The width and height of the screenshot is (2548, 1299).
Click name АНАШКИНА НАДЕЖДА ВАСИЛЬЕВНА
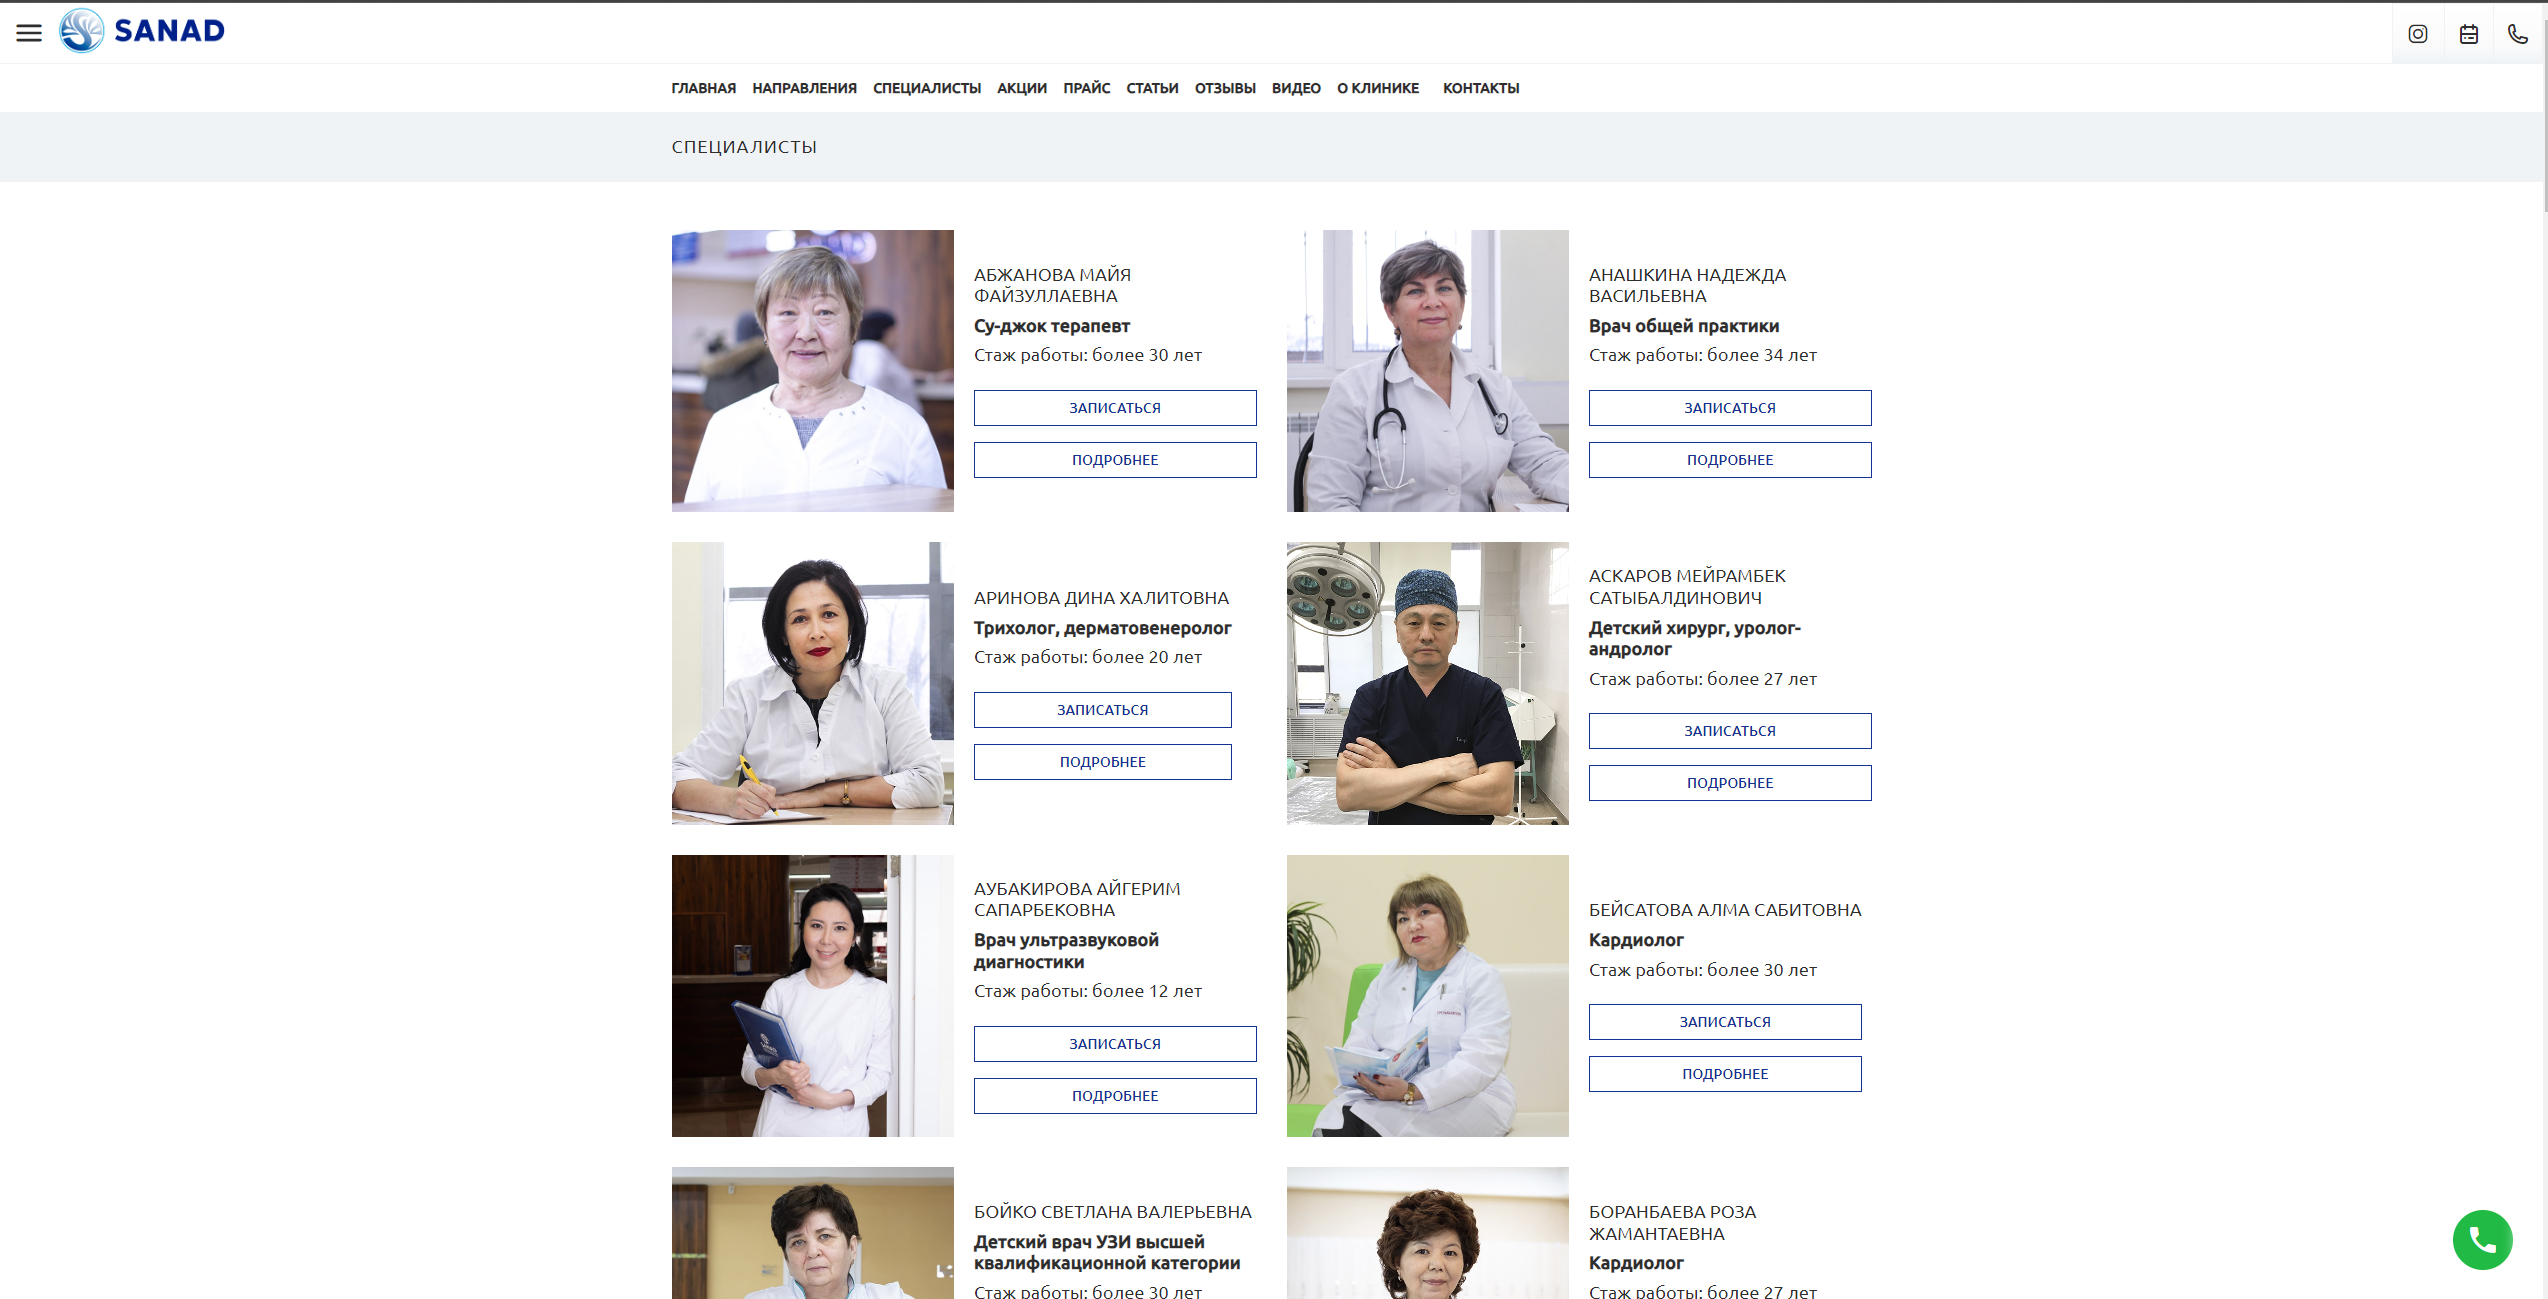[1687, 285]
